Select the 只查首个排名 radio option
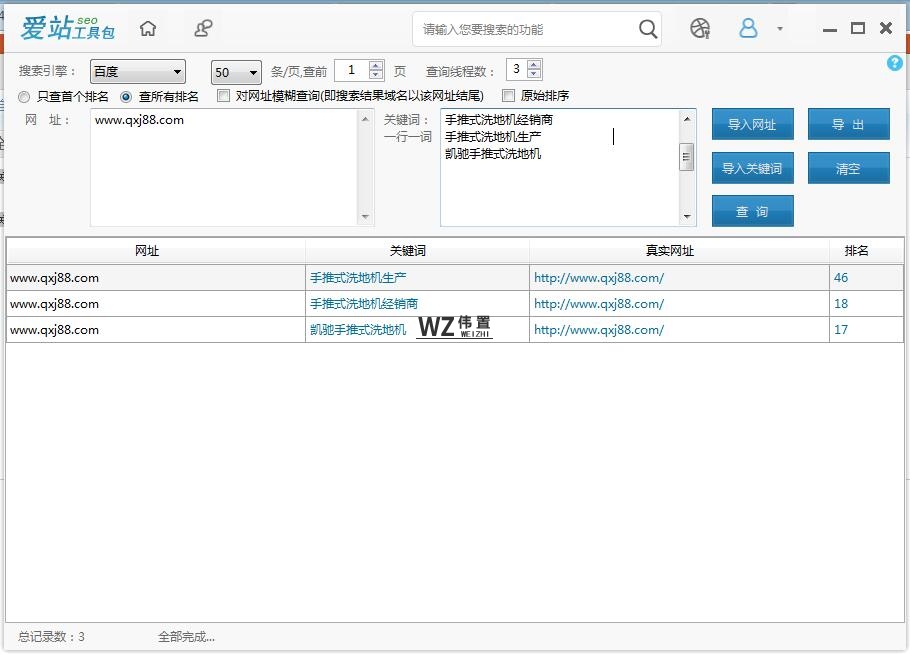The image size is (910, 654). click(x=24, y=97)
